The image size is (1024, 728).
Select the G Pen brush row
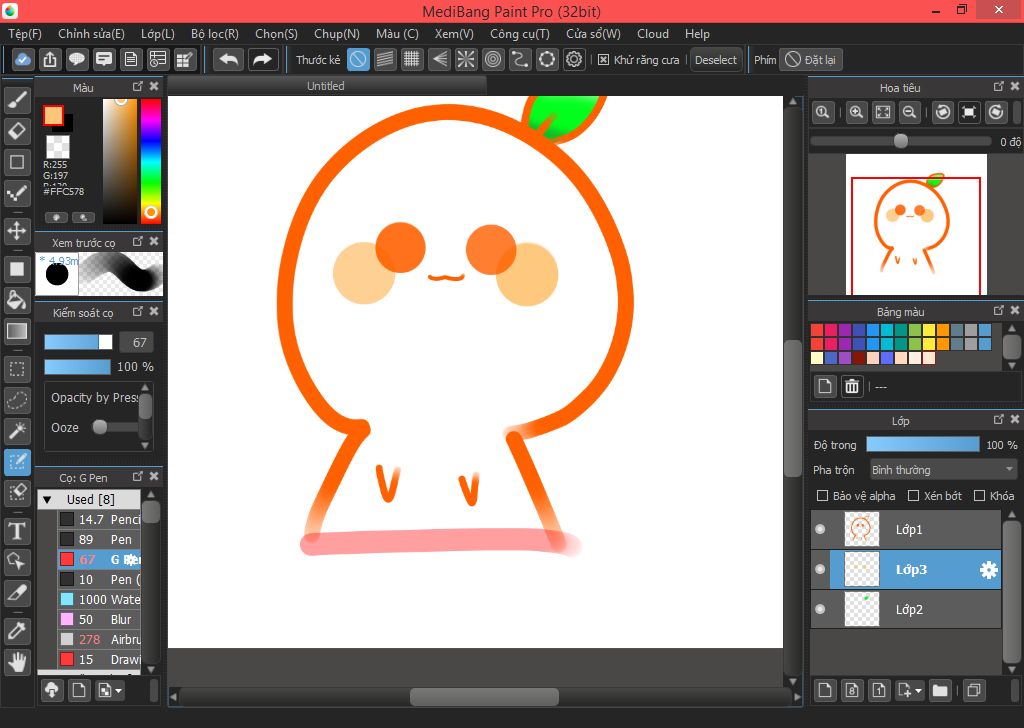click(x=99, y=559)
